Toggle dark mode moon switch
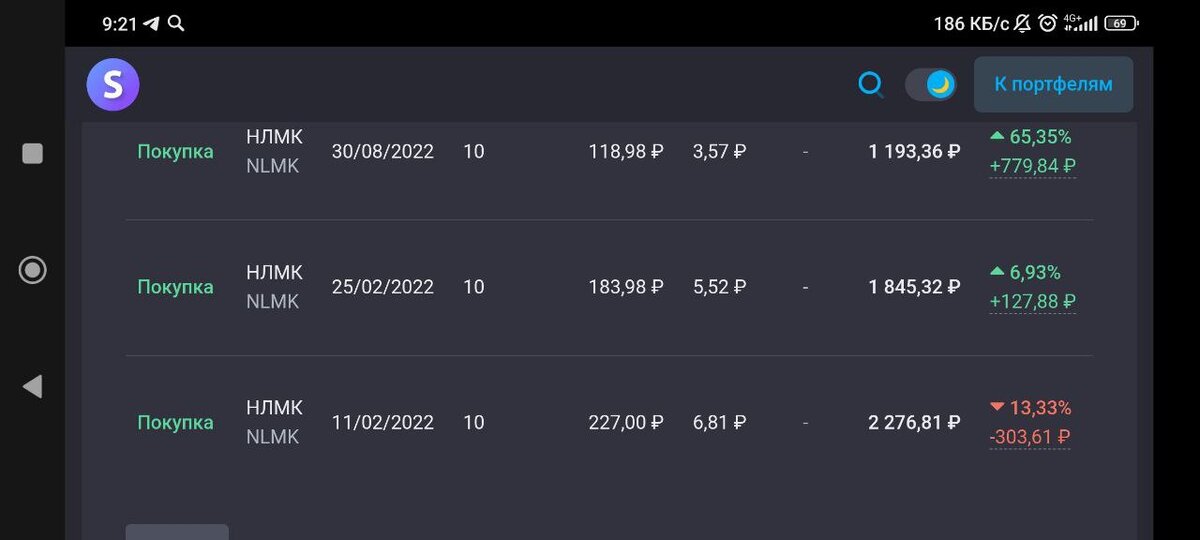1200x540 pixels. 930,85
